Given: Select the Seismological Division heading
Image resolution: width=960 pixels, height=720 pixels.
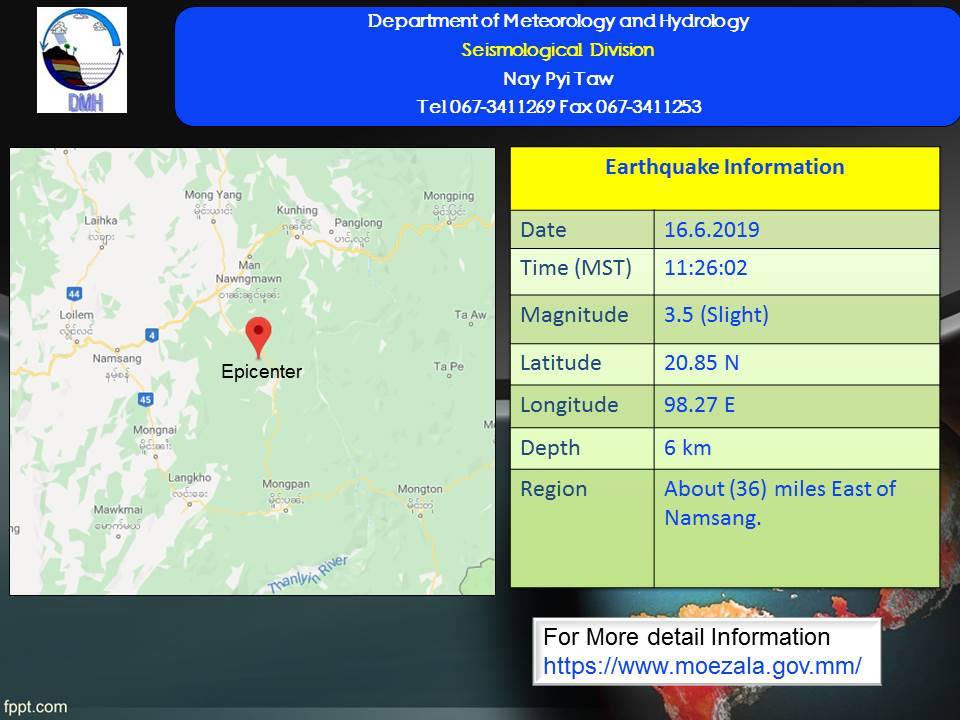Looking at the screenshot, I should [x=557, y=50].
